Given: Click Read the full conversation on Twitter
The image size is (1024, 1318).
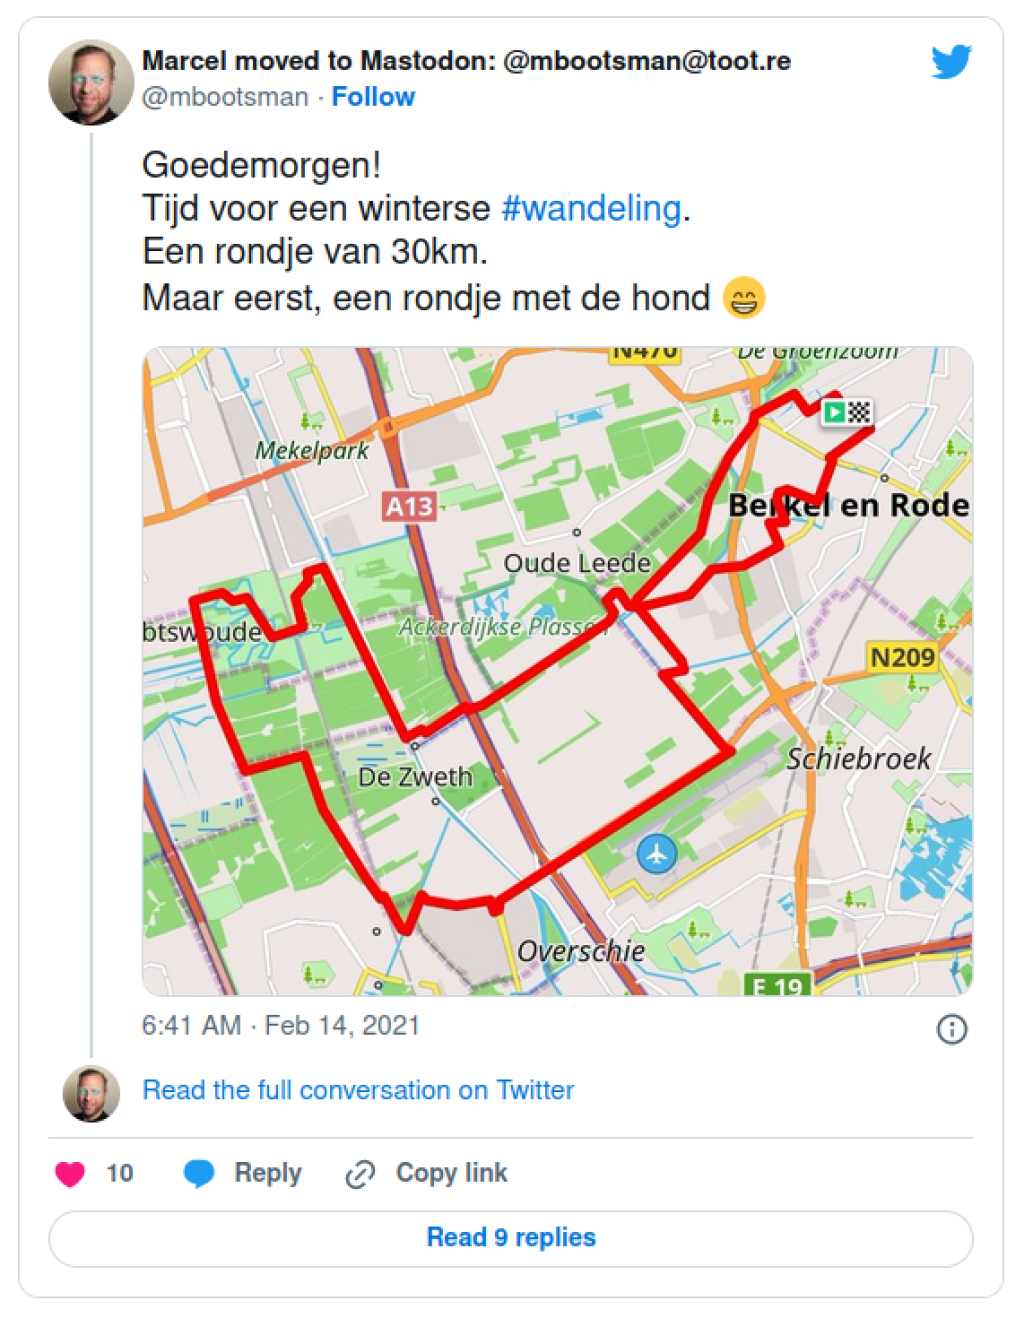Looking at the screenshot, I should (x=356, y=1090).
